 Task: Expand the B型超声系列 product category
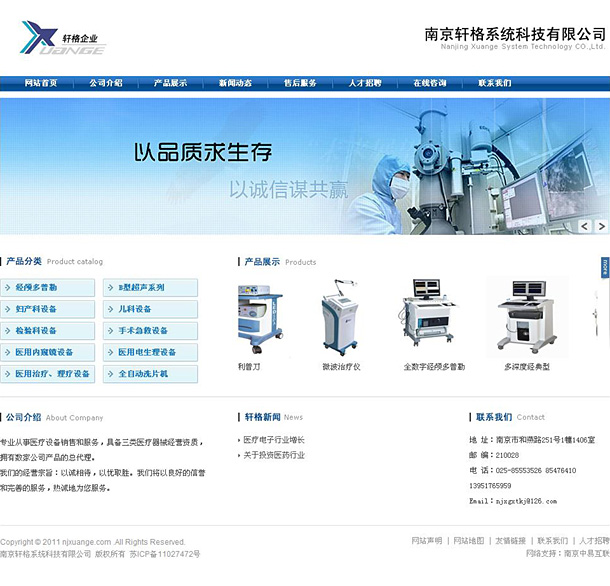[150, 288]
